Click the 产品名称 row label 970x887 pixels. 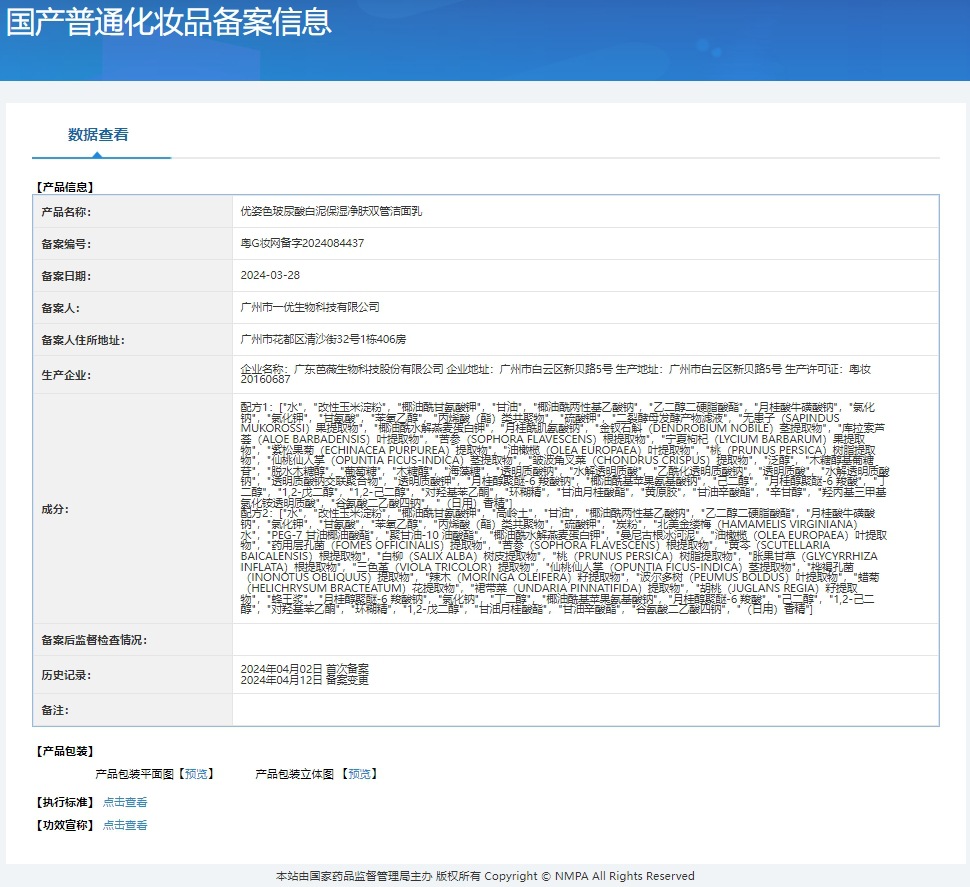pos(66,212)
